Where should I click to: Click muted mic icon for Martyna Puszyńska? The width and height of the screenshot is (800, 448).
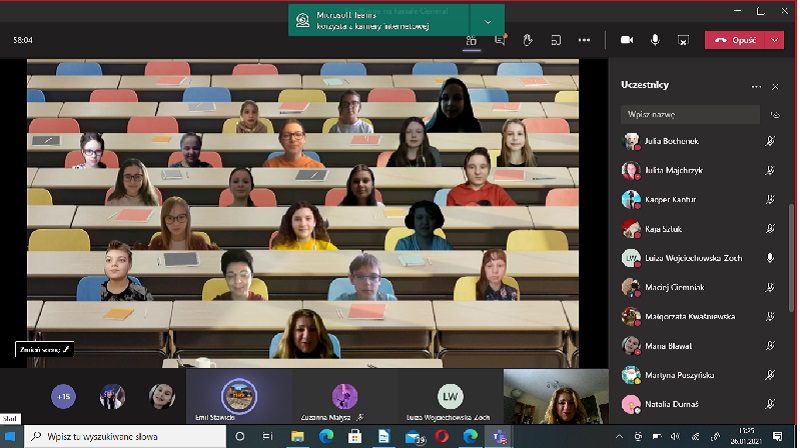(770, 375)
